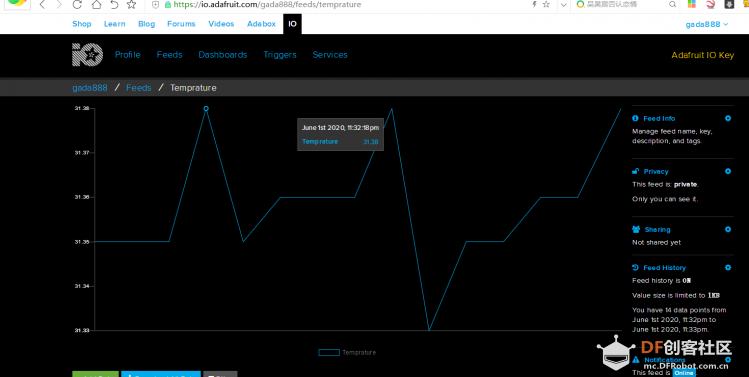
Task: Click the Feed History heading
Action: pyautogui.click(x=664, y=268)
